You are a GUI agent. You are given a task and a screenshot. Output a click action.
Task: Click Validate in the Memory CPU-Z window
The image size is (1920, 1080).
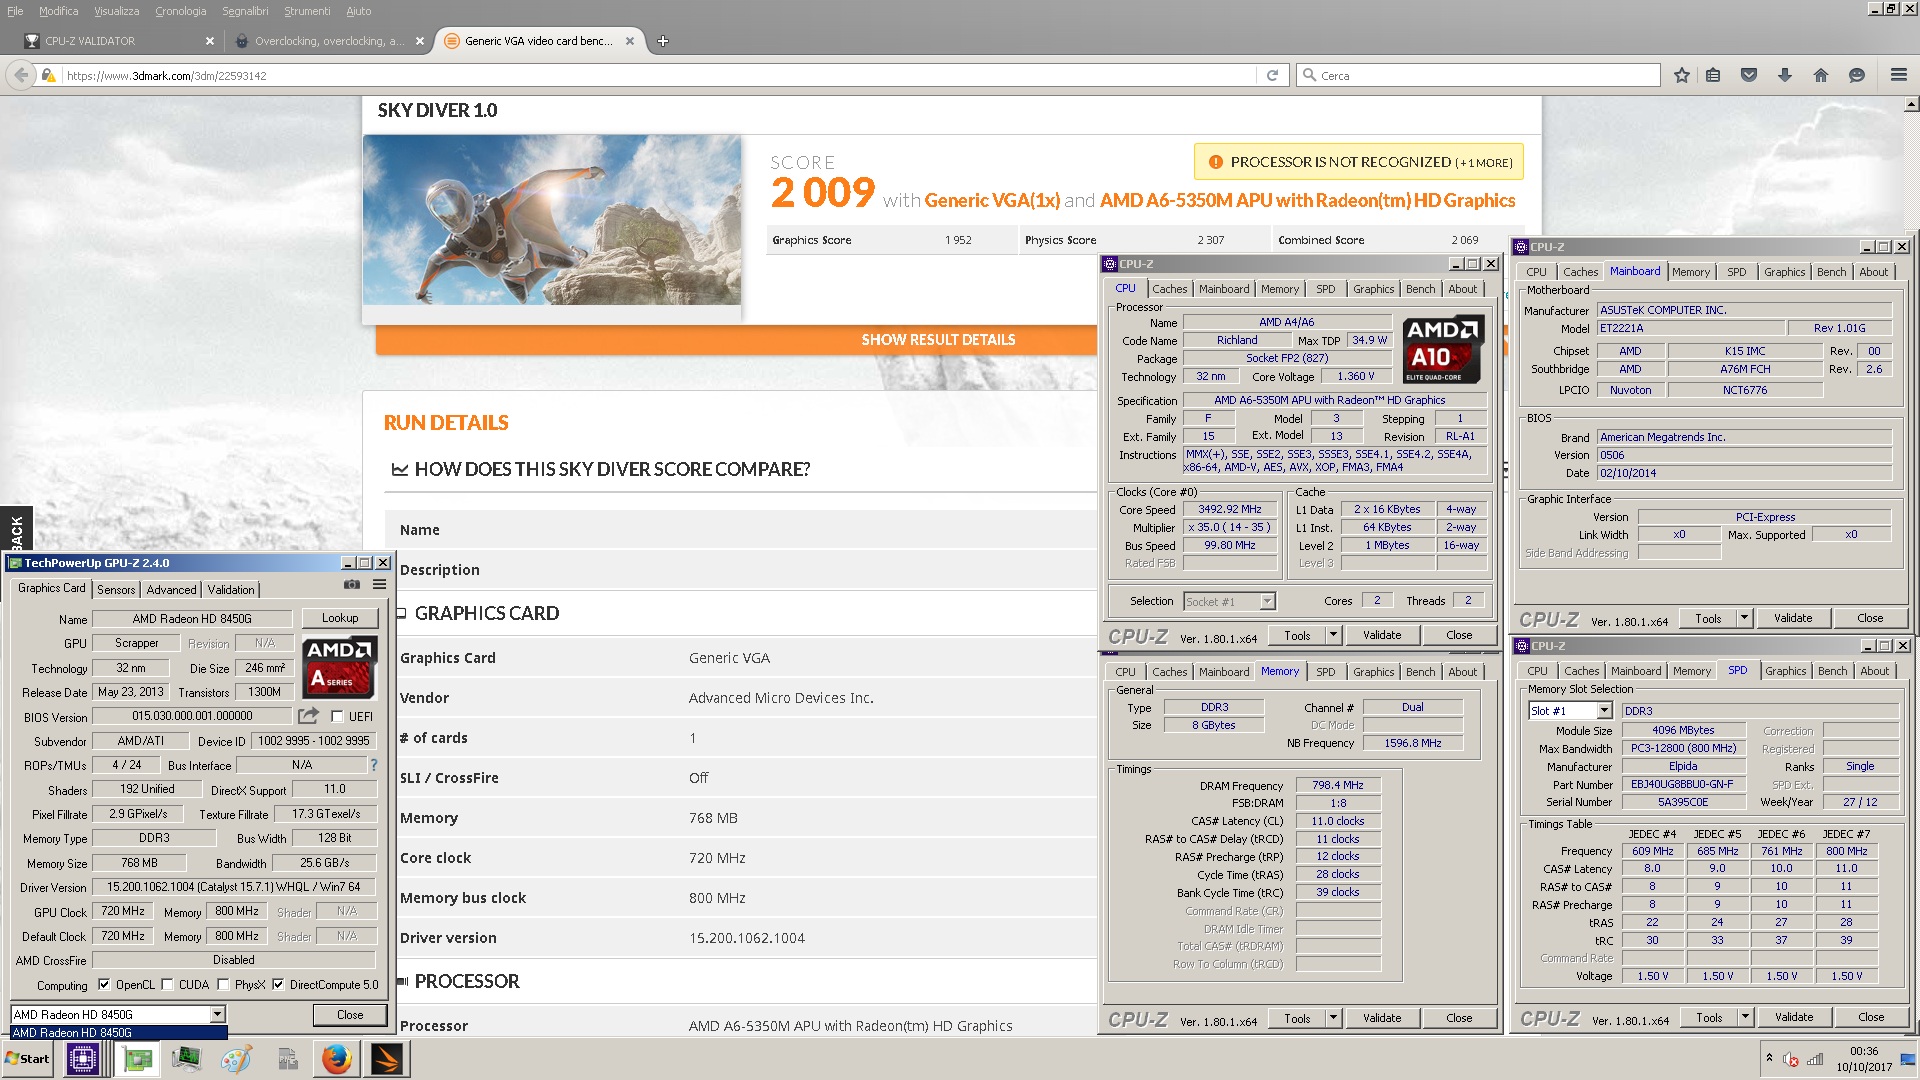coord(1382,1018)
